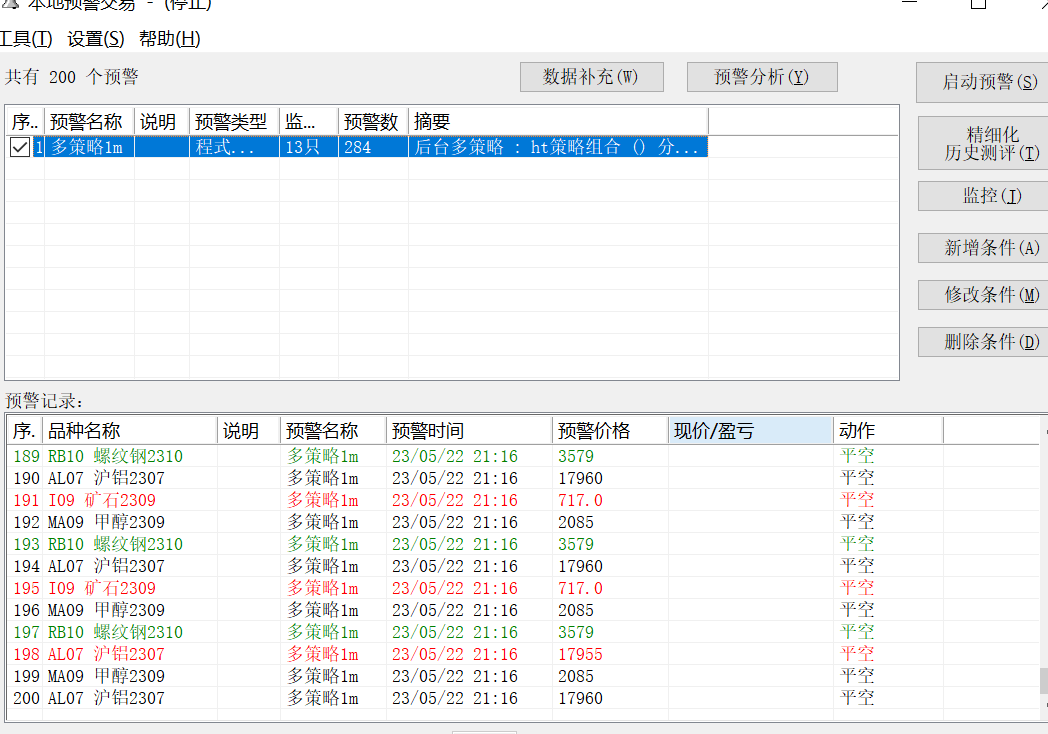Click the 数据补充(W) button
The image size is (1048, 734).
point(592,77)
